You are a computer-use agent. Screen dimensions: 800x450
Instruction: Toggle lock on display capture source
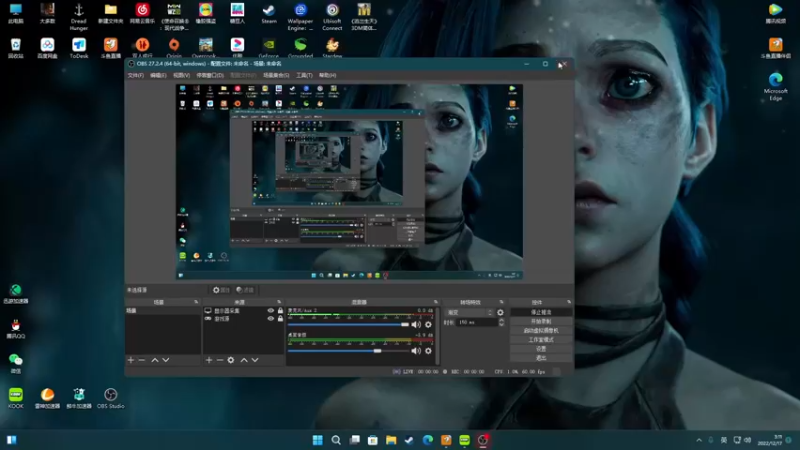[x=280, y=310]
